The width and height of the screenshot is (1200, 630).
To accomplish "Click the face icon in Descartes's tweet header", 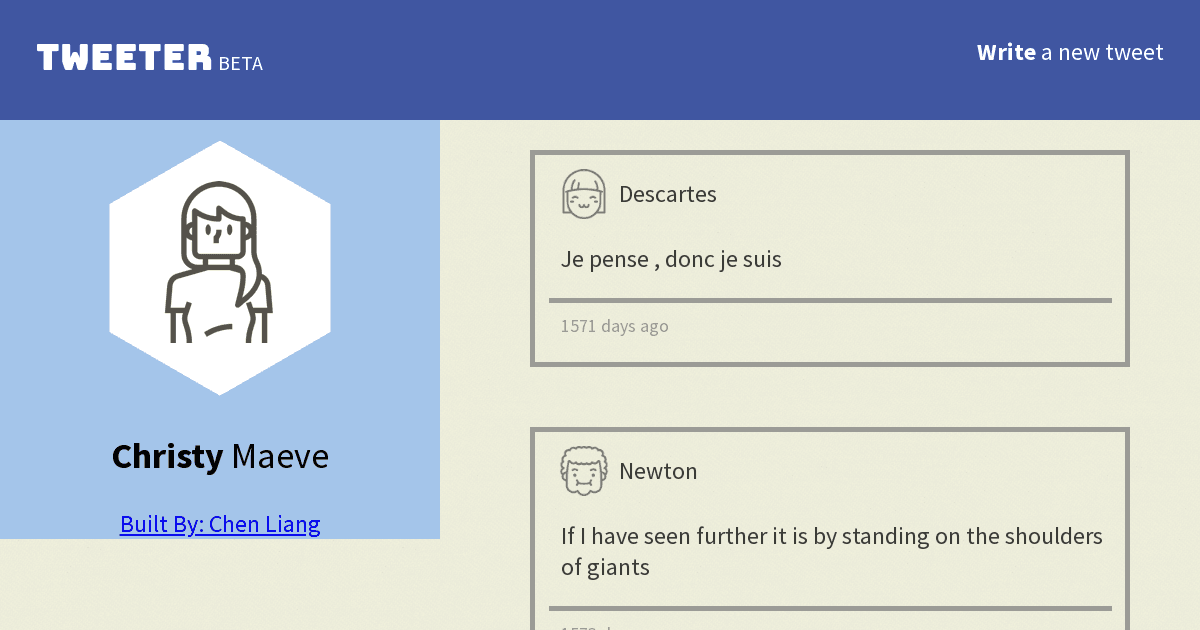I will [x=584, y=194].
